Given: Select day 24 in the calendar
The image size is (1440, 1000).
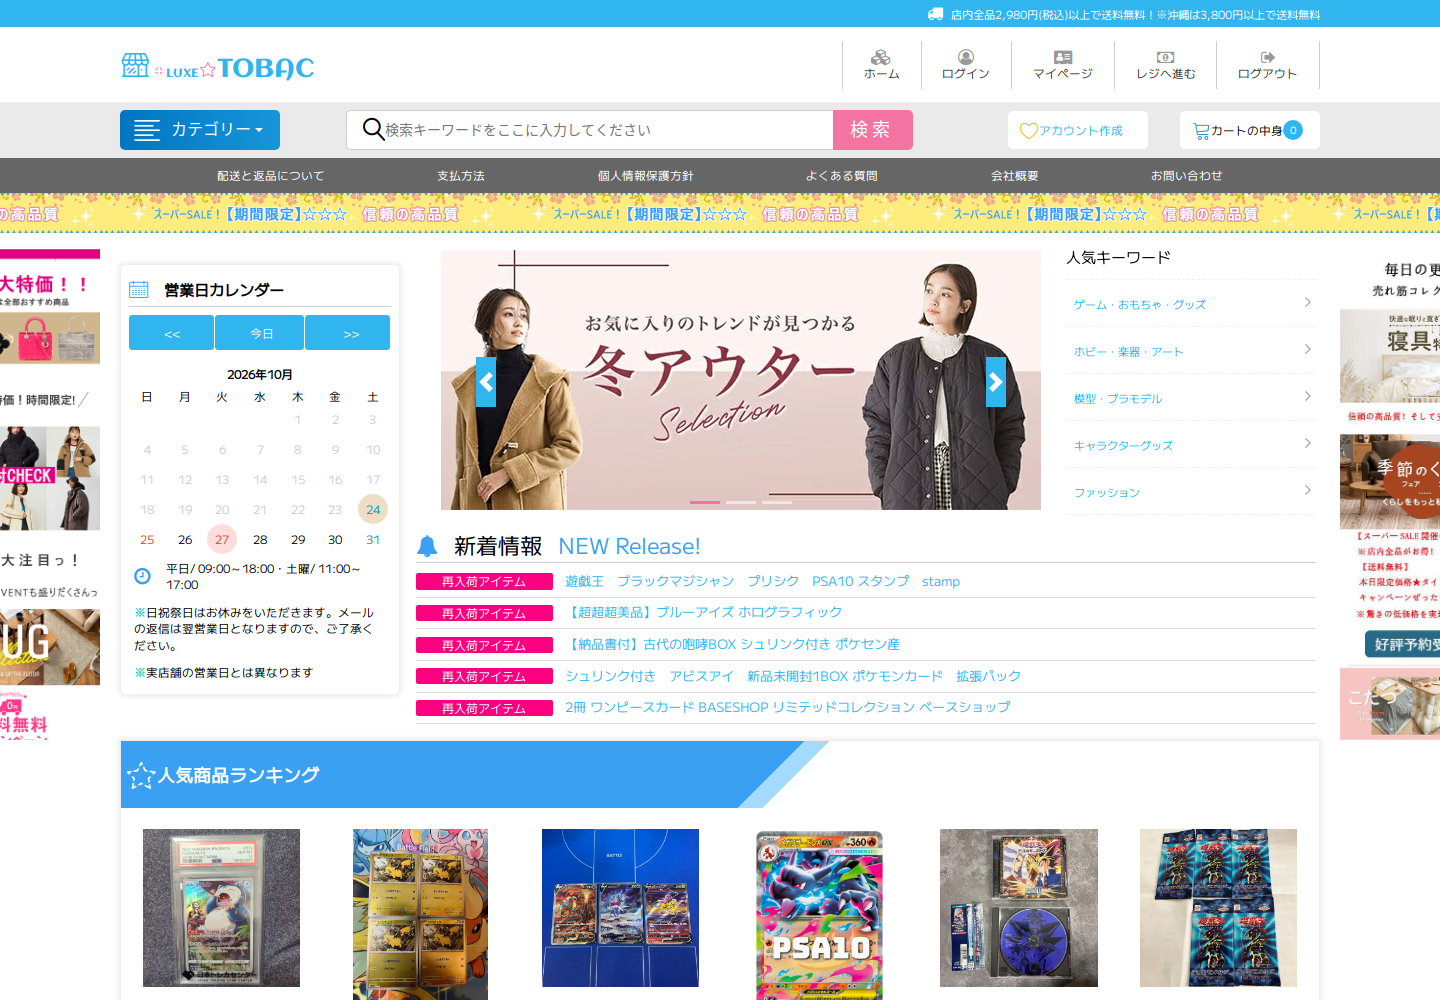Looking at the screenshot, I should (x=373, y=510).
